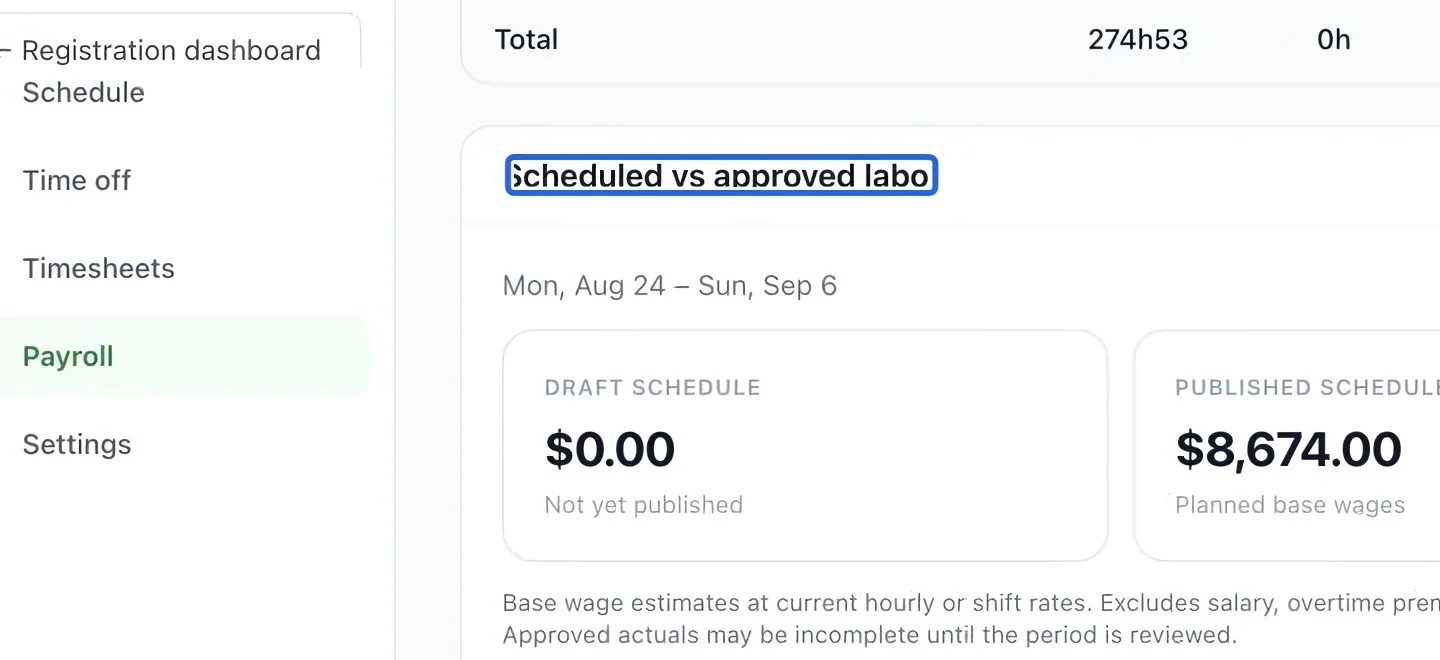Select the highlighted Payroll menu item
Screen dimensions: 1440x660
coord(184,356)
